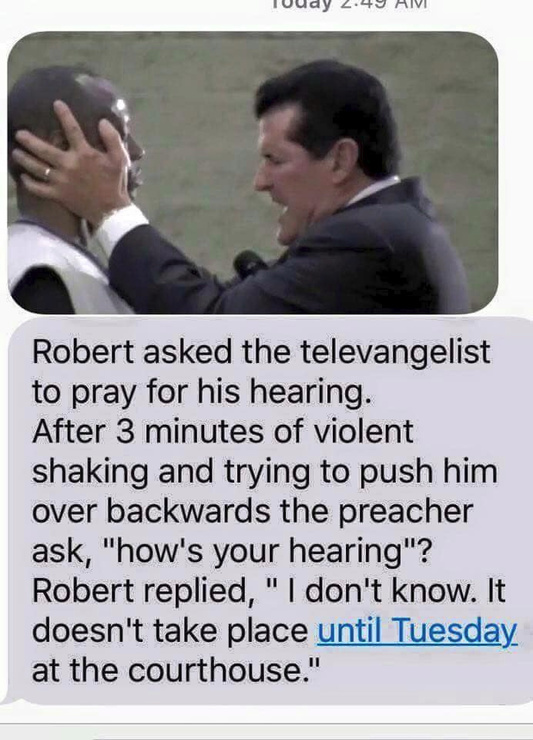Click the line "After 3 minutes of violent"
Screen dimensions: 533x740
coord(223,432)
